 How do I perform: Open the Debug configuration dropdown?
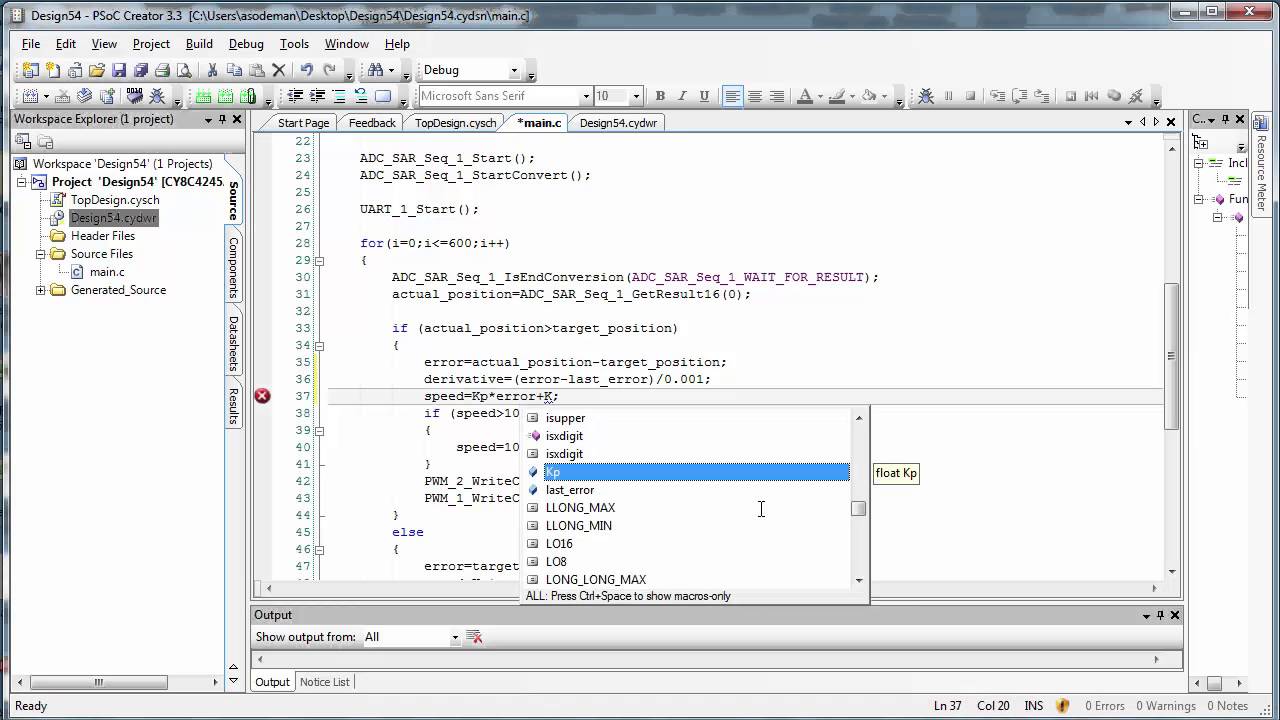[514, 71]
